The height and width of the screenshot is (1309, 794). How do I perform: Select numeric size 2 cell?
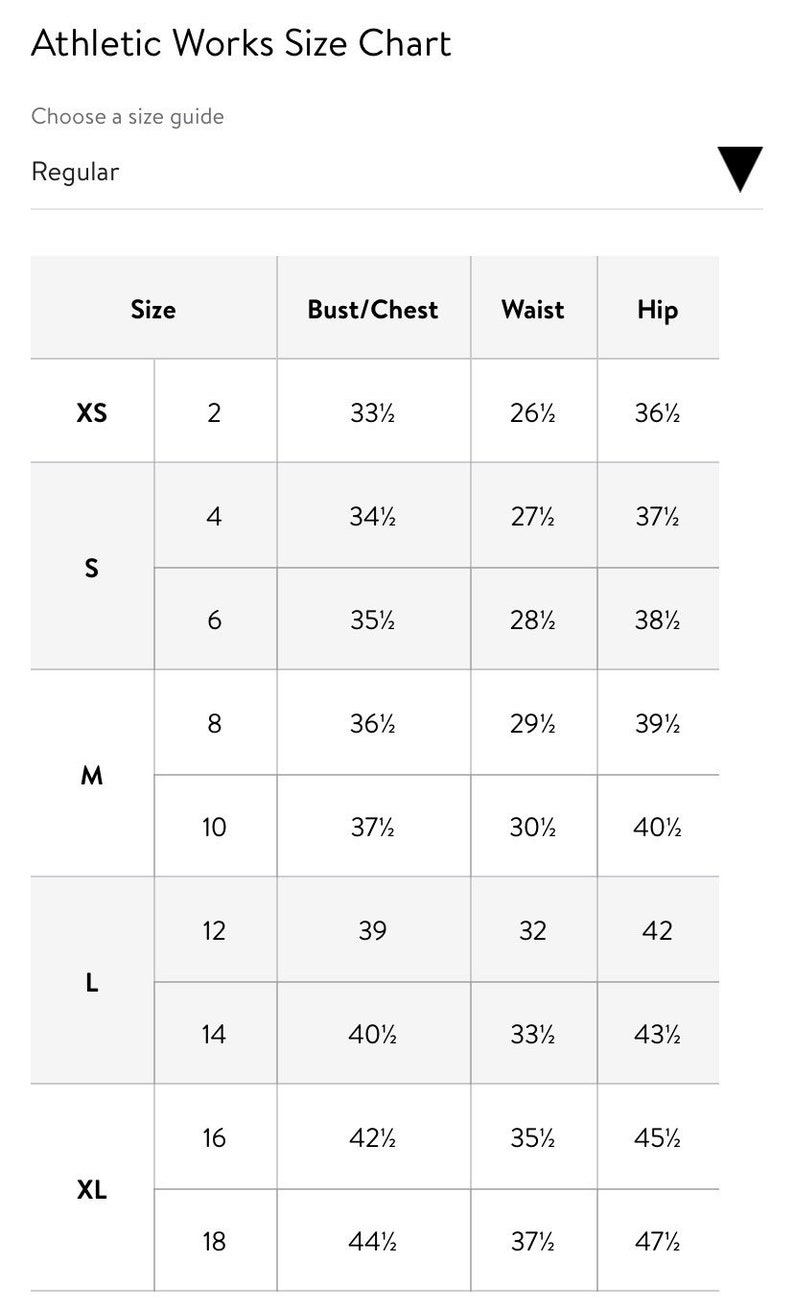pos(215,411)
